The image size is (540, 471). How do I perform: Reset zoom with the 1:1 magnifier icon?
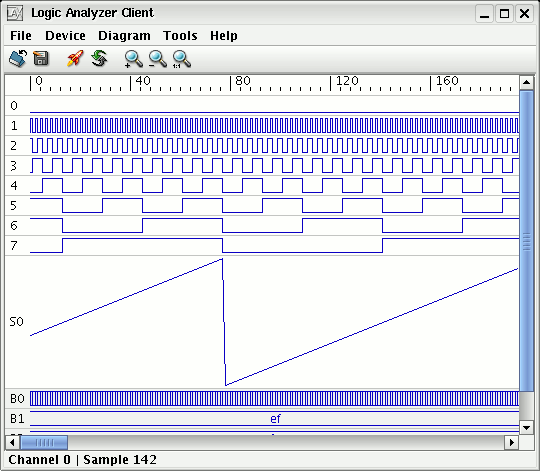tap(182, 59)
